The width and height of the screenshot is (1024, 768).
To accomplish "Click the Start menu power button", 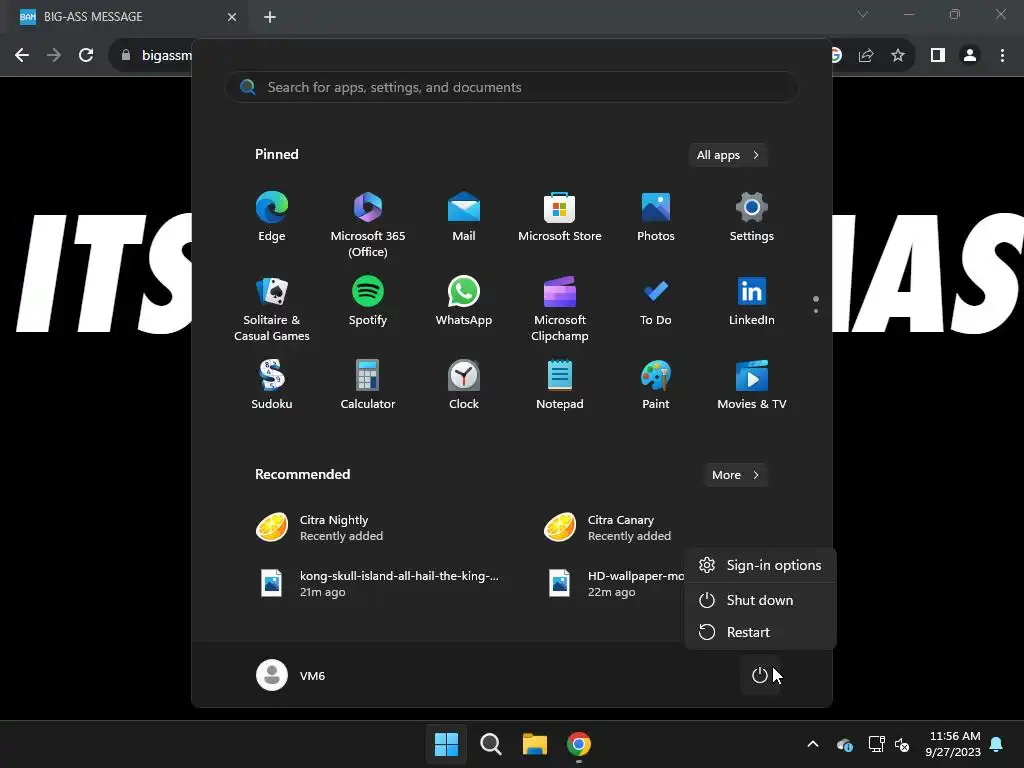I will (760, 675).
